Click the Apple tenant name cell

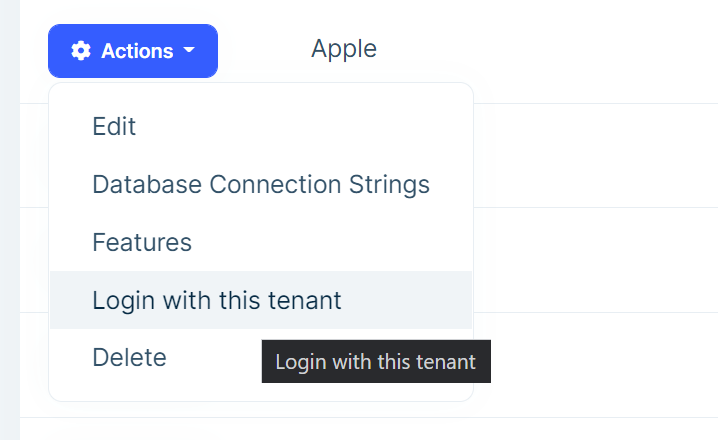[343, 48]
